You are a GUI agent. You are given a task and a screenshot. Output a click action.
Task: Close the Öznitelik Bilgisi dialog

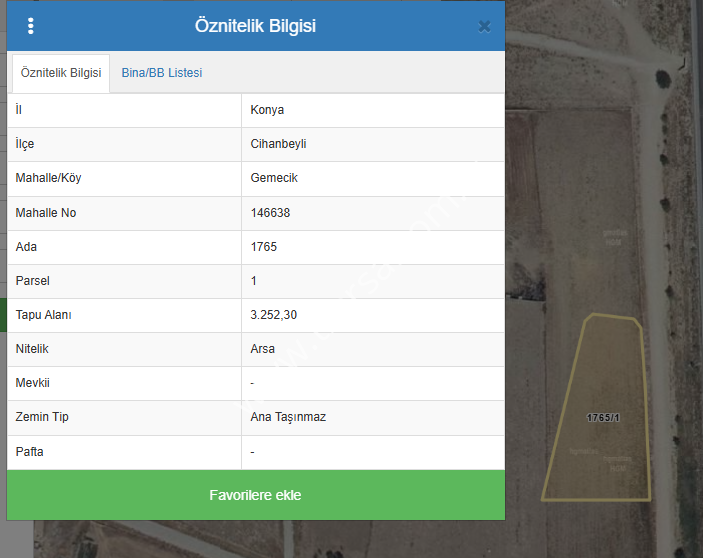point(484,27)
